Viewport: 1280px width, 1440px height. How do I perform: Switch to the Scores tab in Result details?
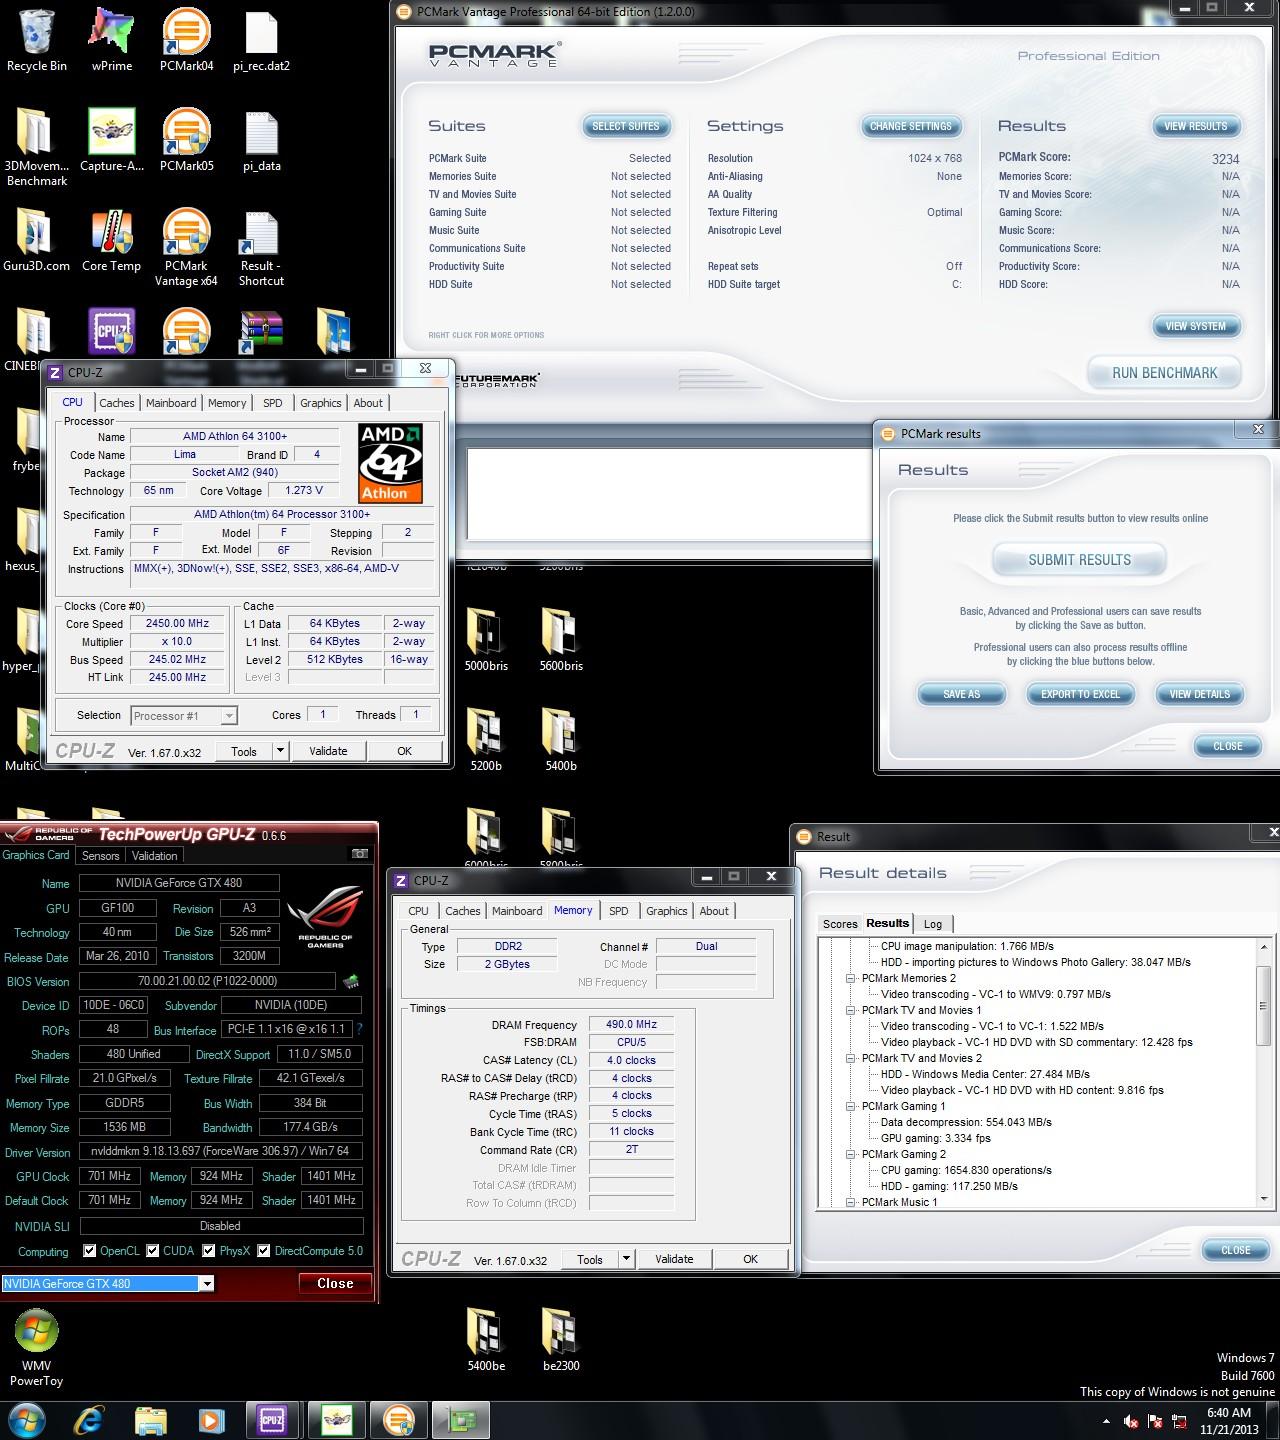click(x=840, y=924)
